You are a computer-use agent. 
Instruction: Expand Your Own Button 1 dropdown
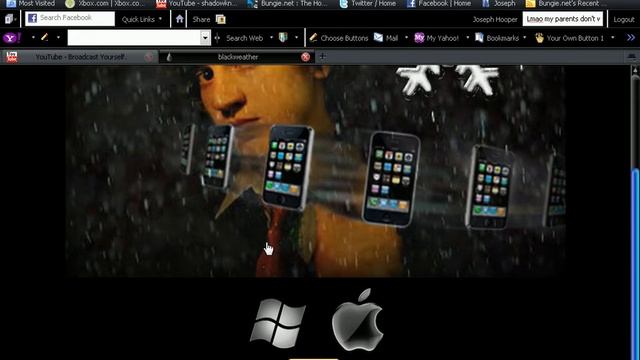(x=613, y=38)
